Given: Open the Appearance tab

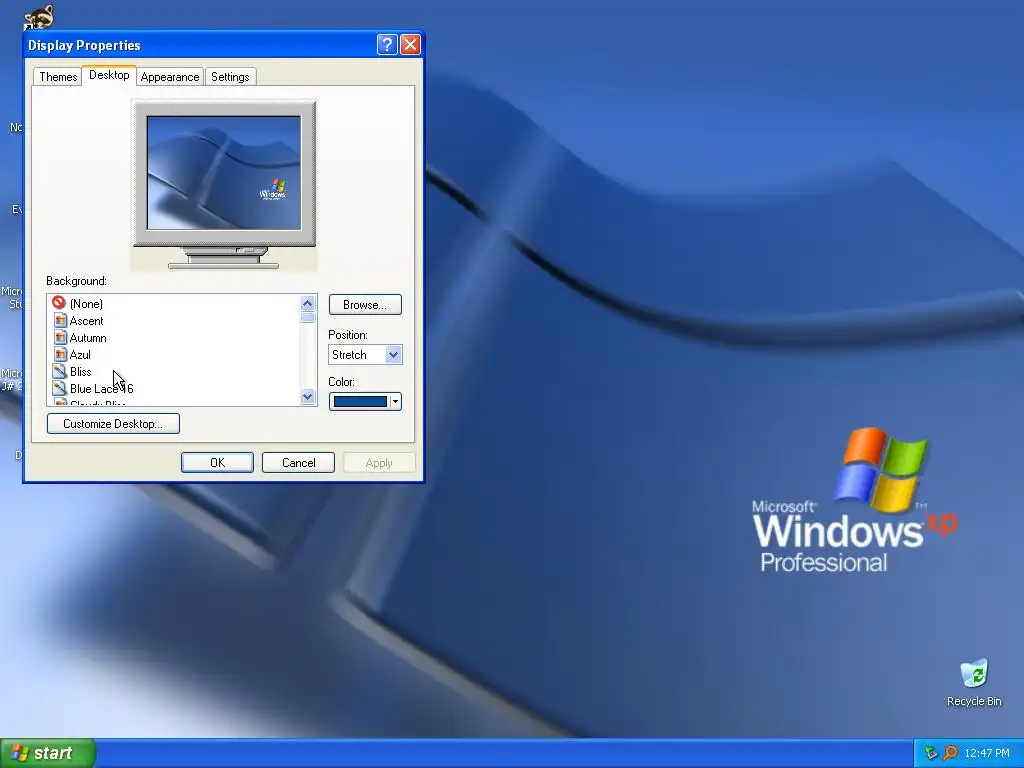Looking at the screenshot, I should [170, 76].
